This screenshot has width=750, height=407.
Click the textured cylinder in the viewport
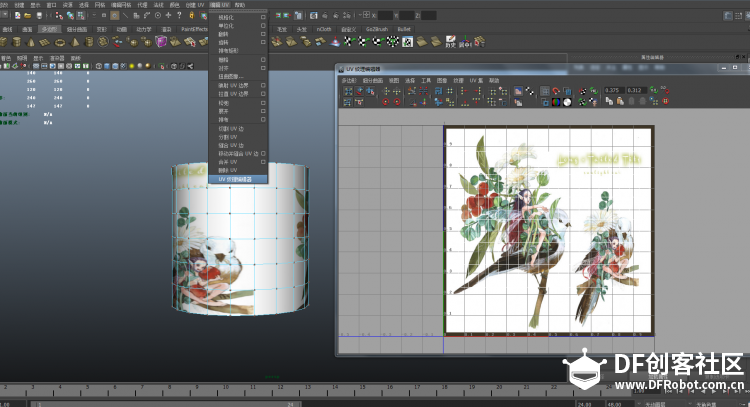pyautogui.click(x=240, y=239)
